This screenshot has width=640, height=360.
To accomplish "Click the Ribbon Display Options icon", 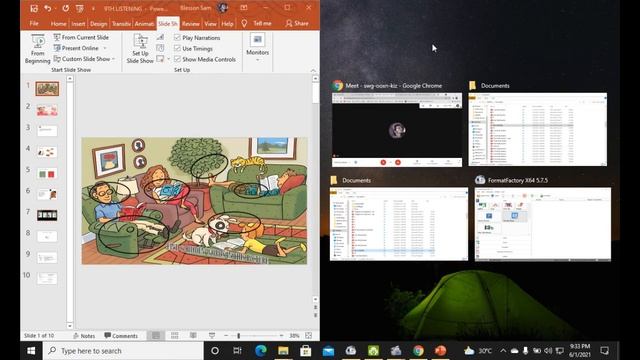I will point(244,8).
